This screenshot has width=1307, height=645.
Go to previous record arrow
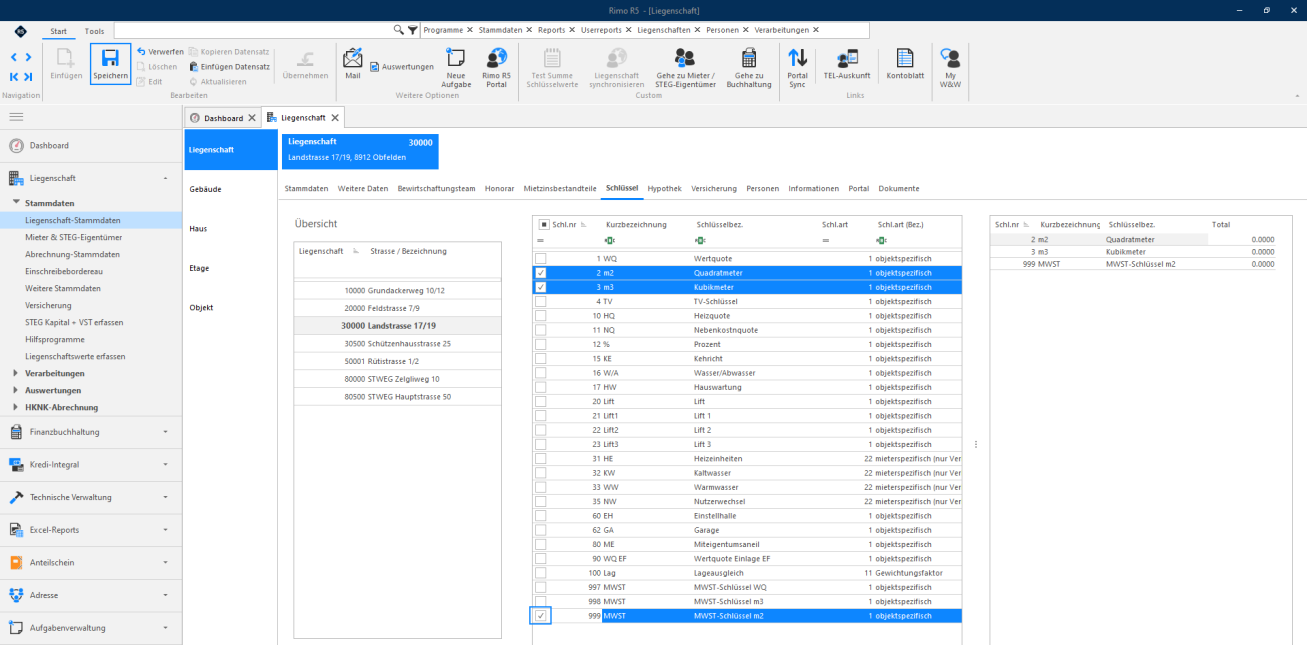point(14,57)
